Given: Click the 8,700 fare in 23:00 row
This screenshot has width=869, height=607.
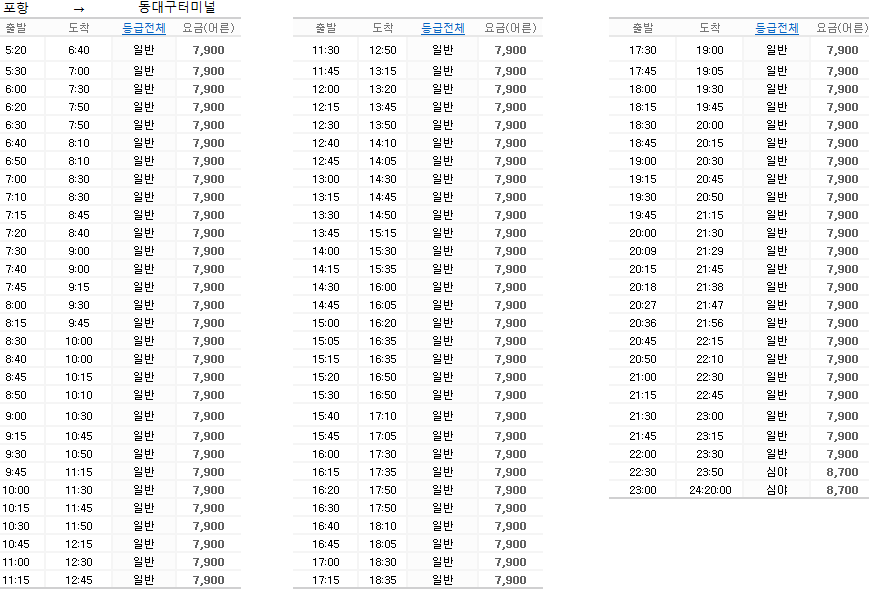Looking at the screenshot, I should pos(842,490).
